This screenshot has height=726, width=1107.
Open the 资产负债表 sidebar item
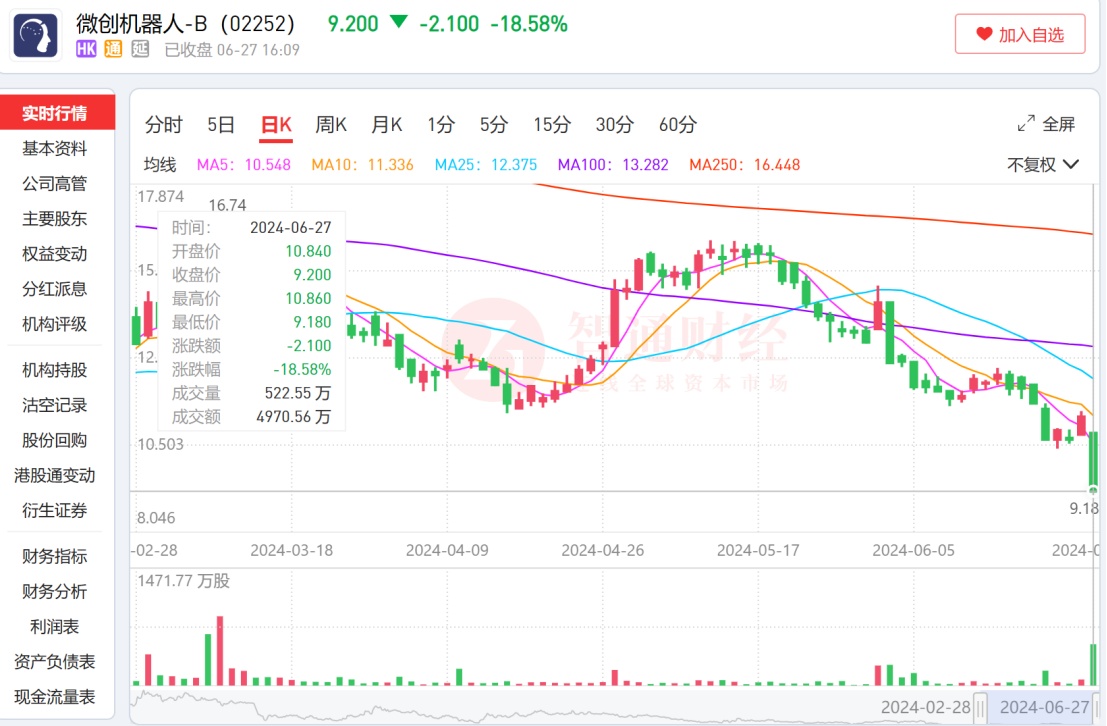pos(55,661)
